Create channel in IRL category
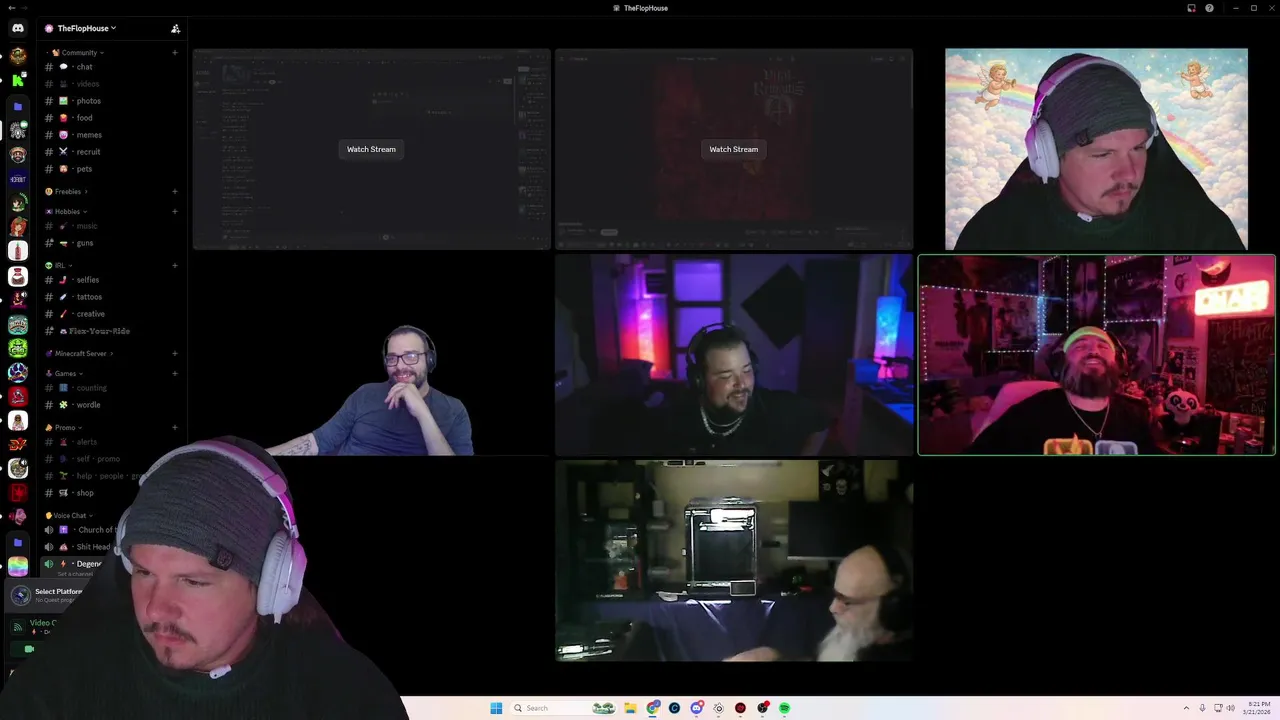This screenshot has height=720, width=1280. click(175, 265)
